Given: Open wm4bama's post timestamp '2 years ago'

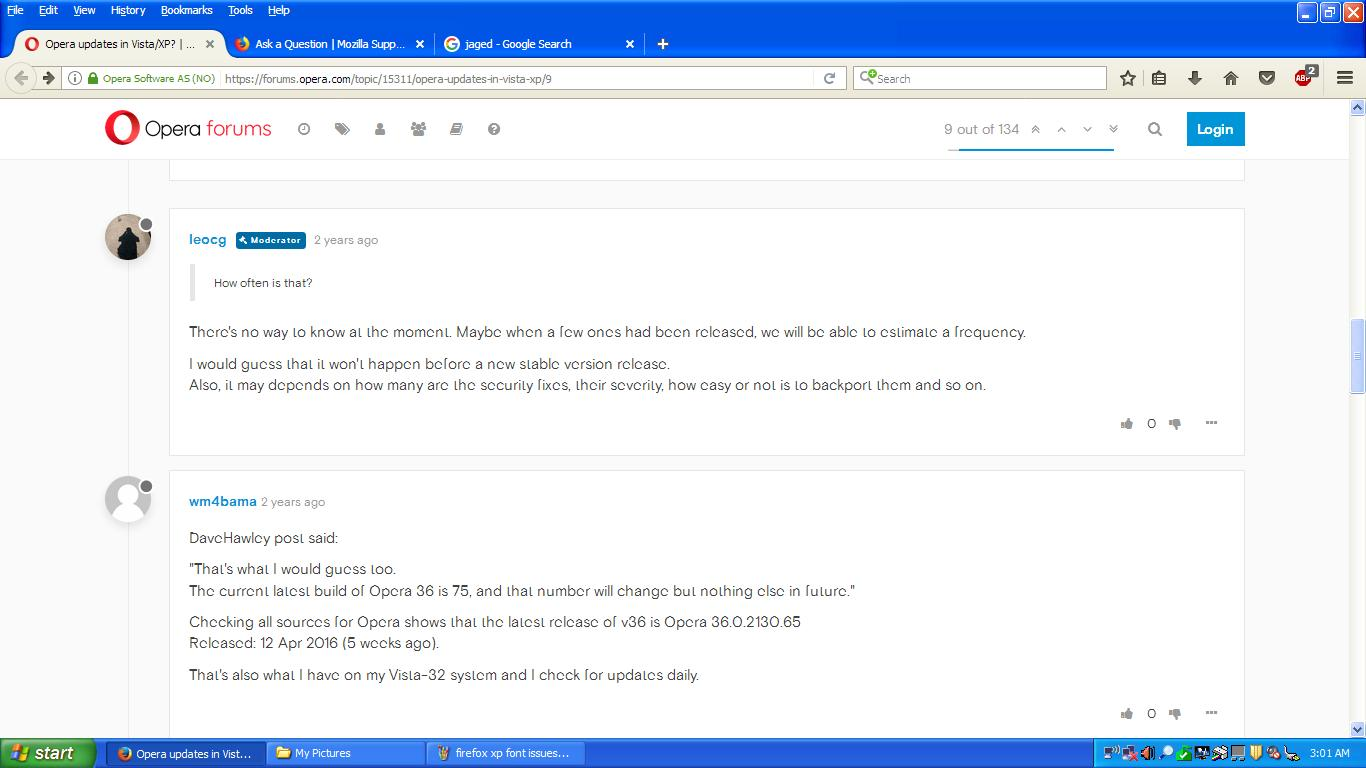Looking at the screenshot, I should [x=293, y=502].
